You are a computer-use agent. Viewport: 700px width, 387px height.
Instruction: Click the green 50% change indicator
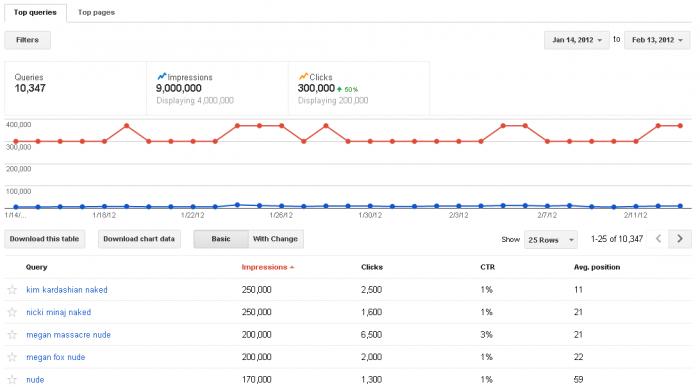pos(347,89)
